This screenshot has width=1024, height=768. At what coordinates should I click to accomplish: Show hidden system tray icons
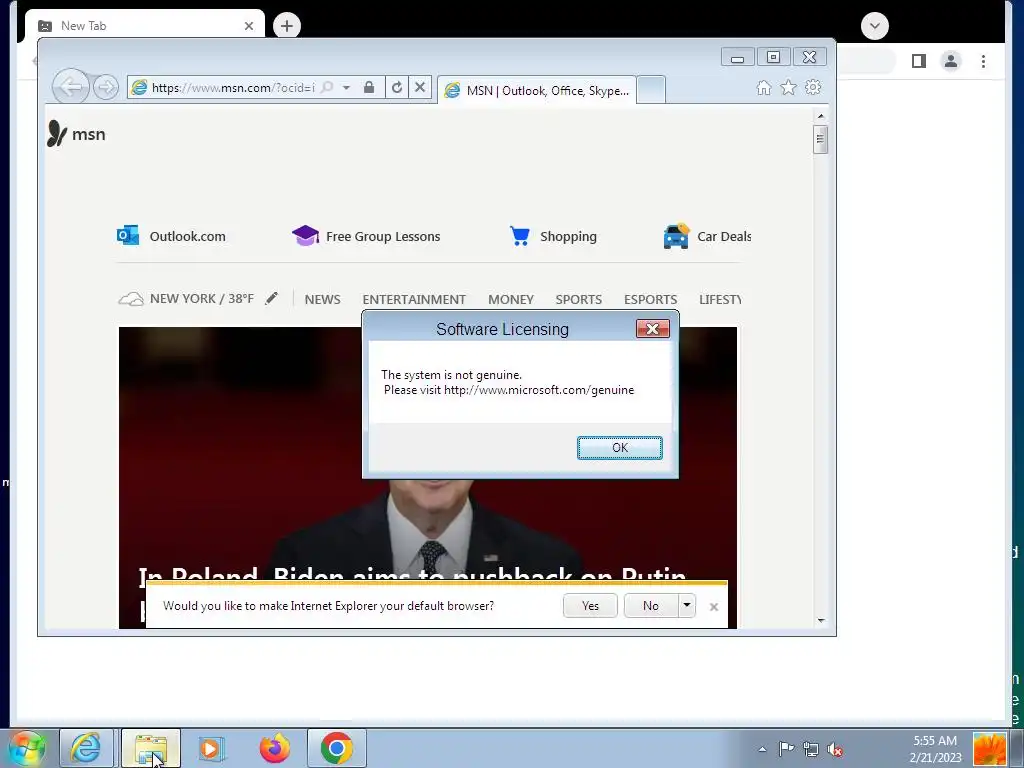click(762, 749)
